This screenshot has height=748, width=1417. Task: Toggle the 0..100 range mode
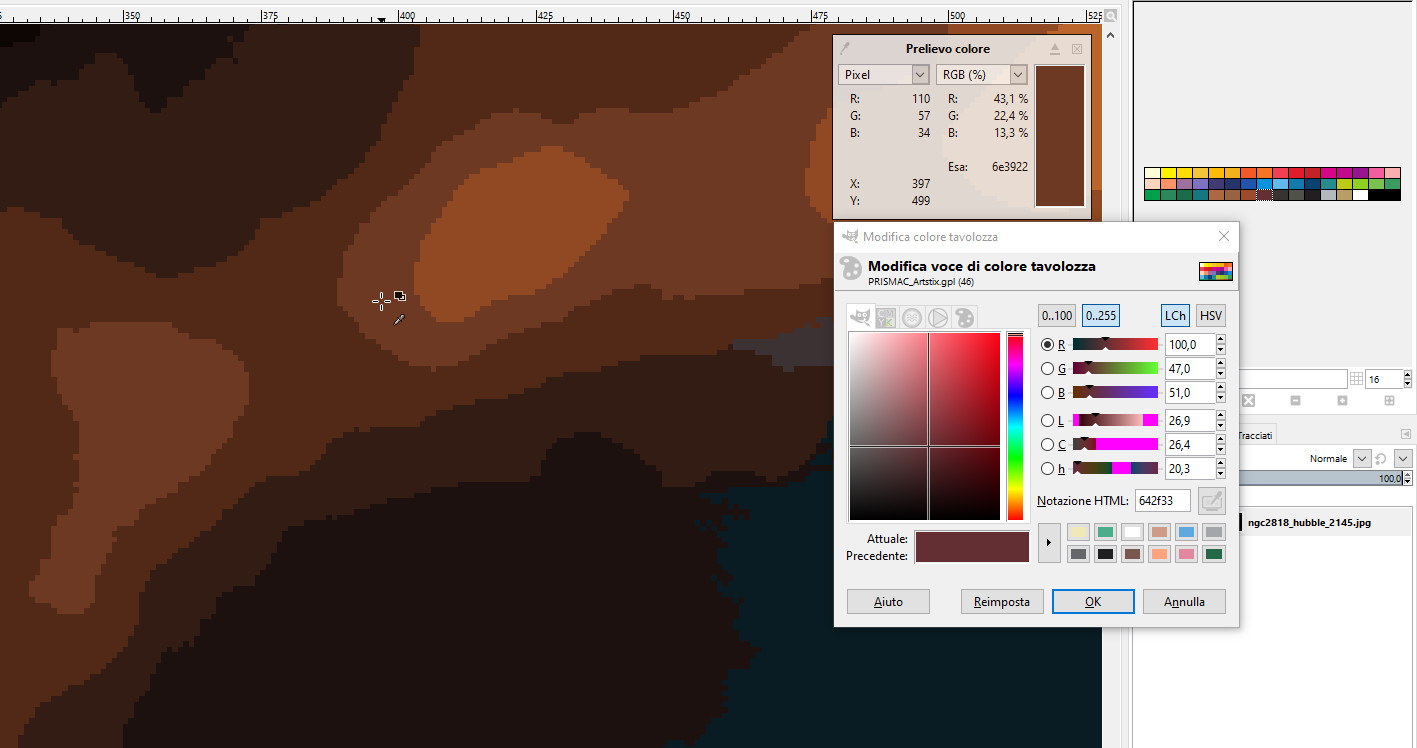(x=1057, y=315)
